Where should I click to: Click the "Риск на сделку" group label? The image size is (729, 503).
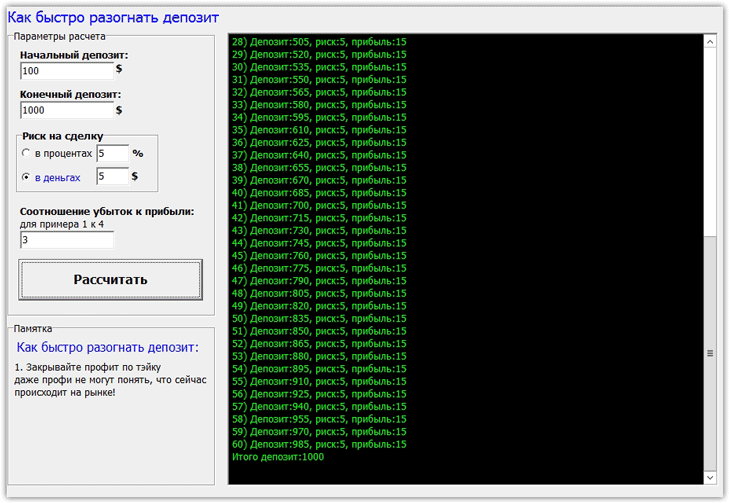(62, 136)
